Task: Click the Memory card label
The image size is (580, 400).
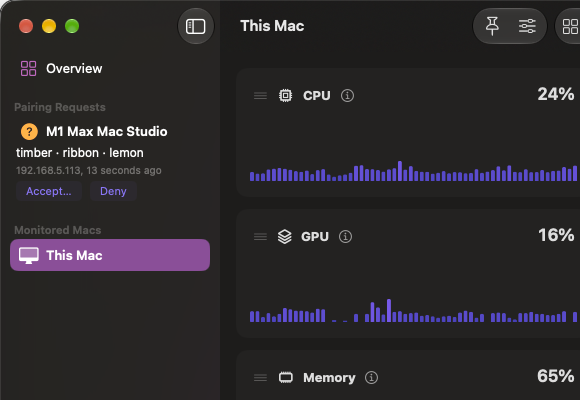Action: [329, 378]
